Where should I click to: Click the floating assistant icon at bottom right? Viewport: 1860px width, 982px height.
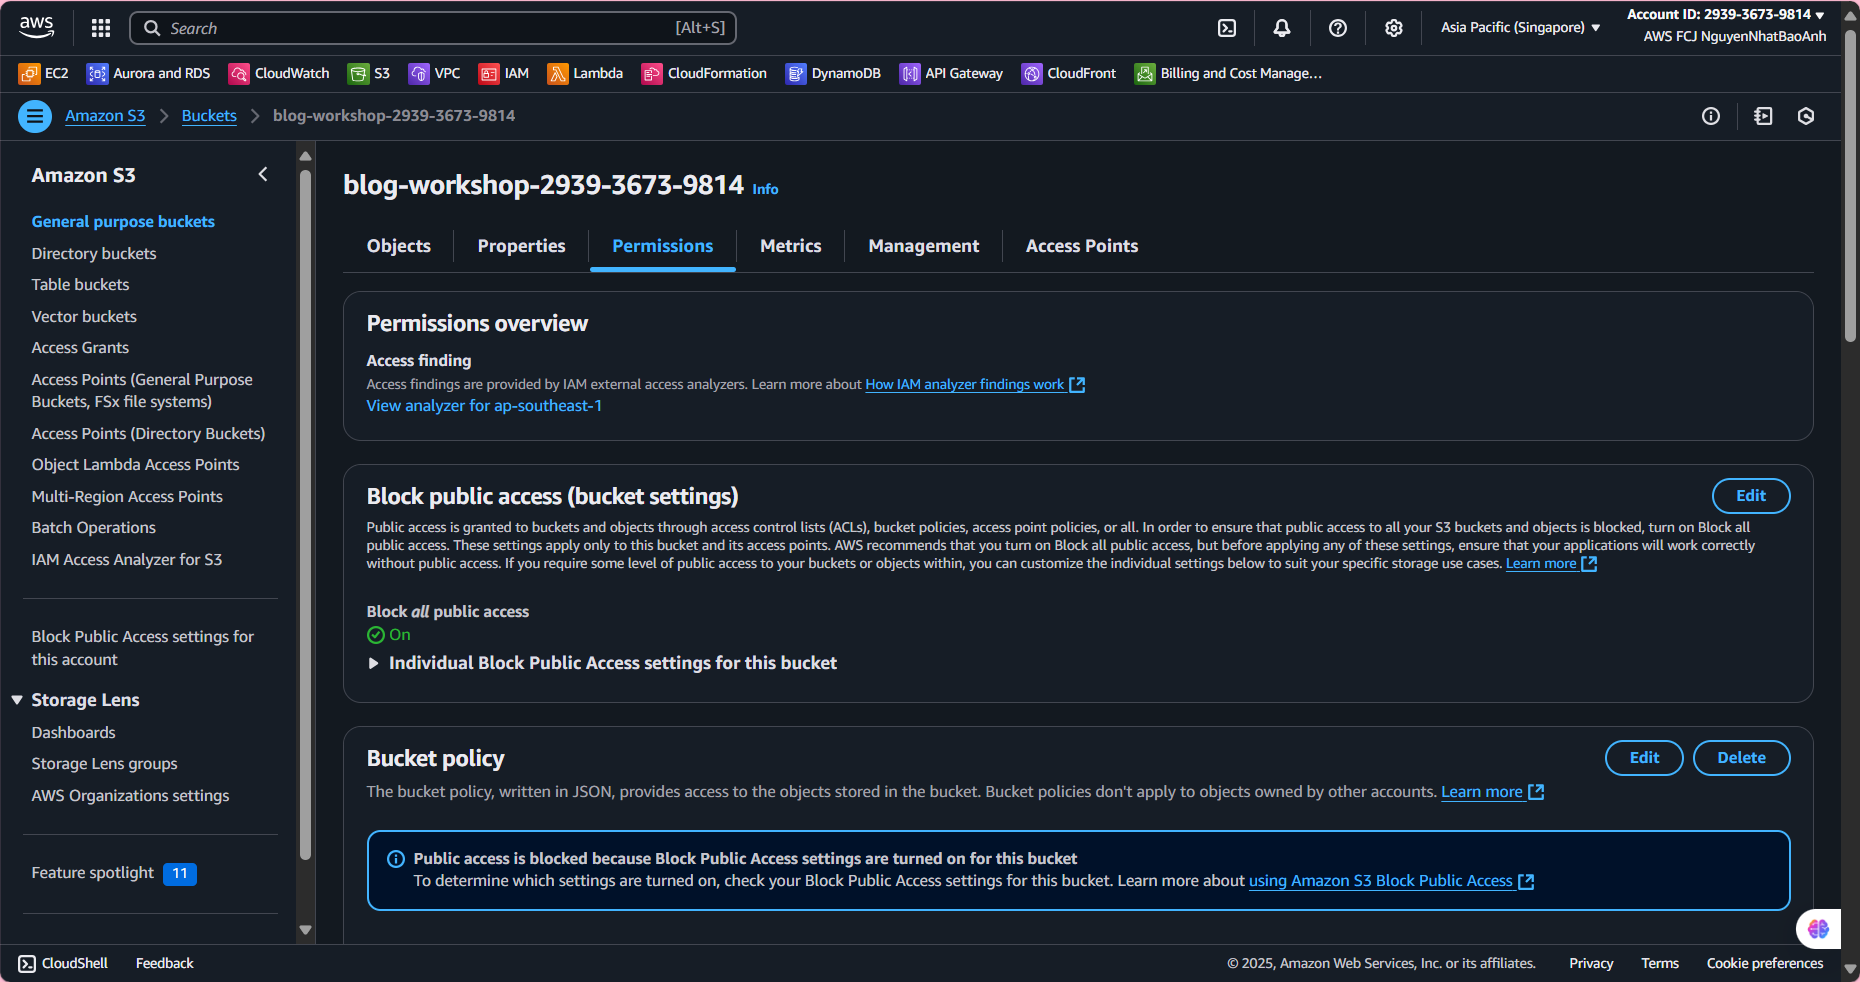tap(1818, 928)
